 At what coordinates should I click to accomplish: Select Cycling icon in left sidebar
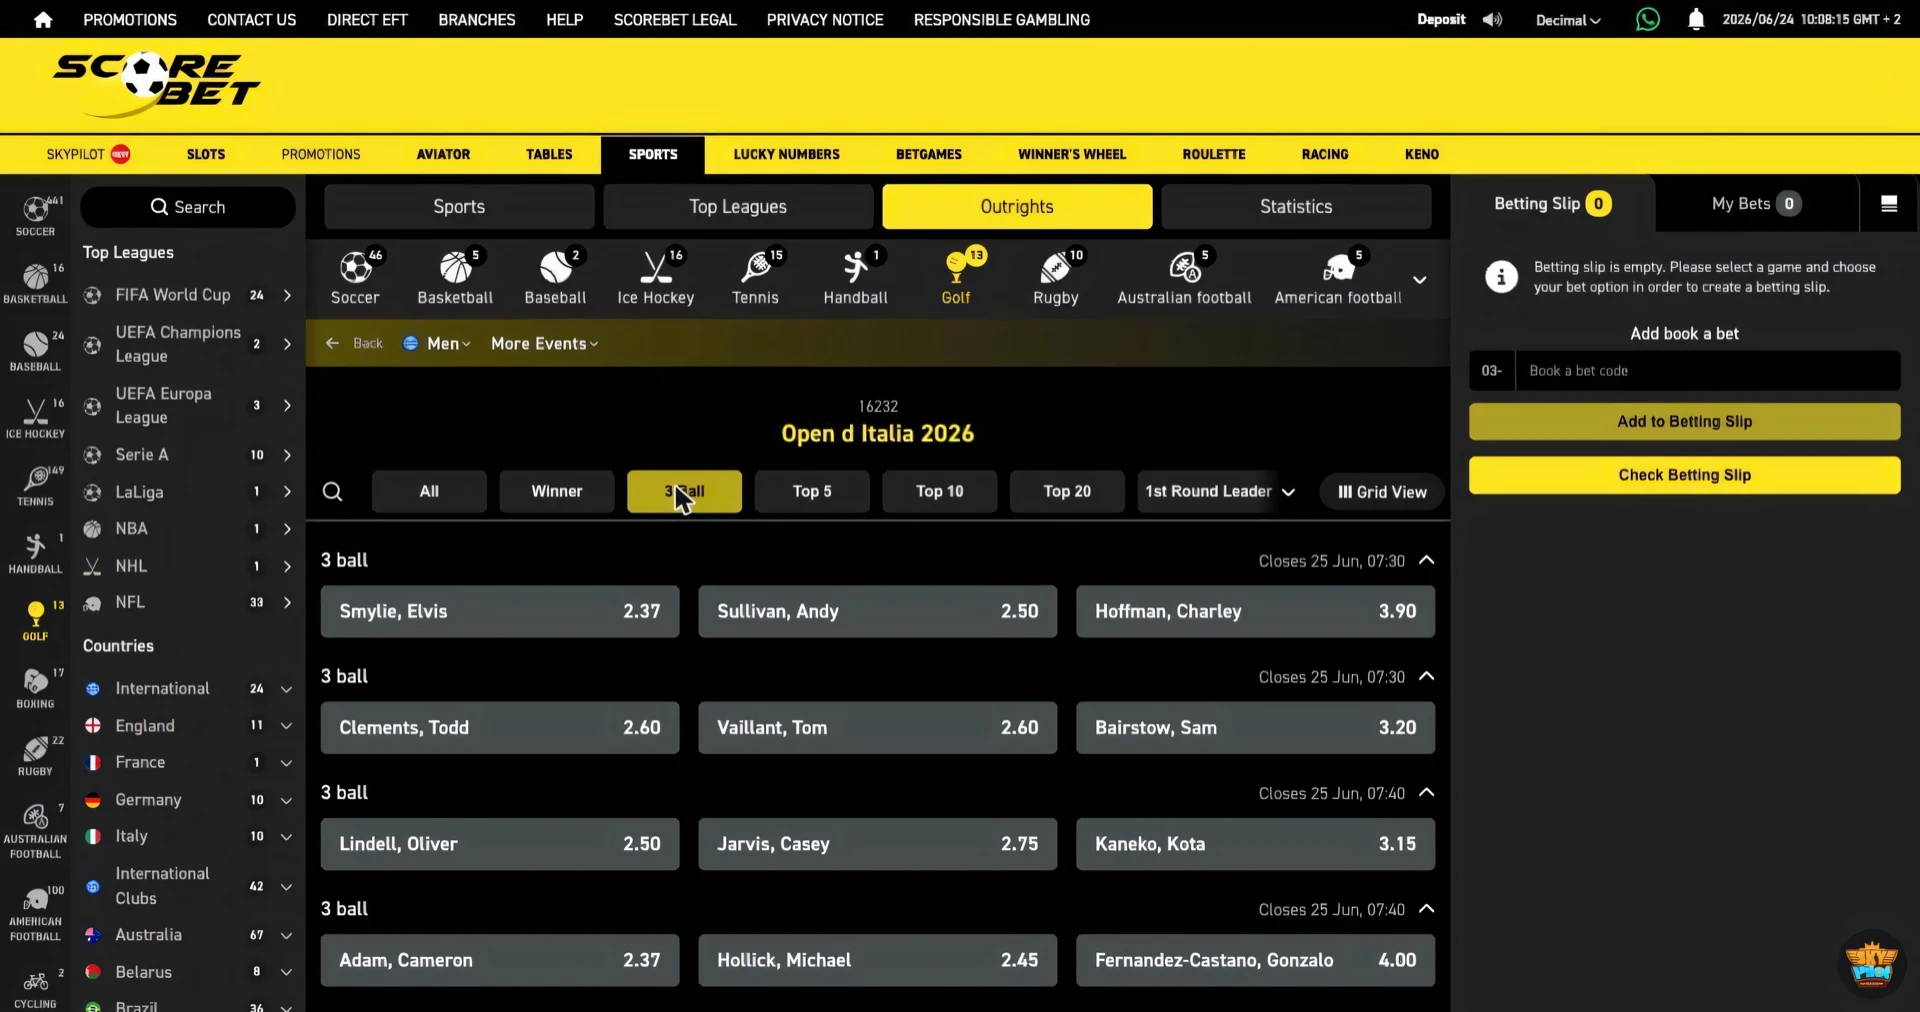(x=35, y=988)
